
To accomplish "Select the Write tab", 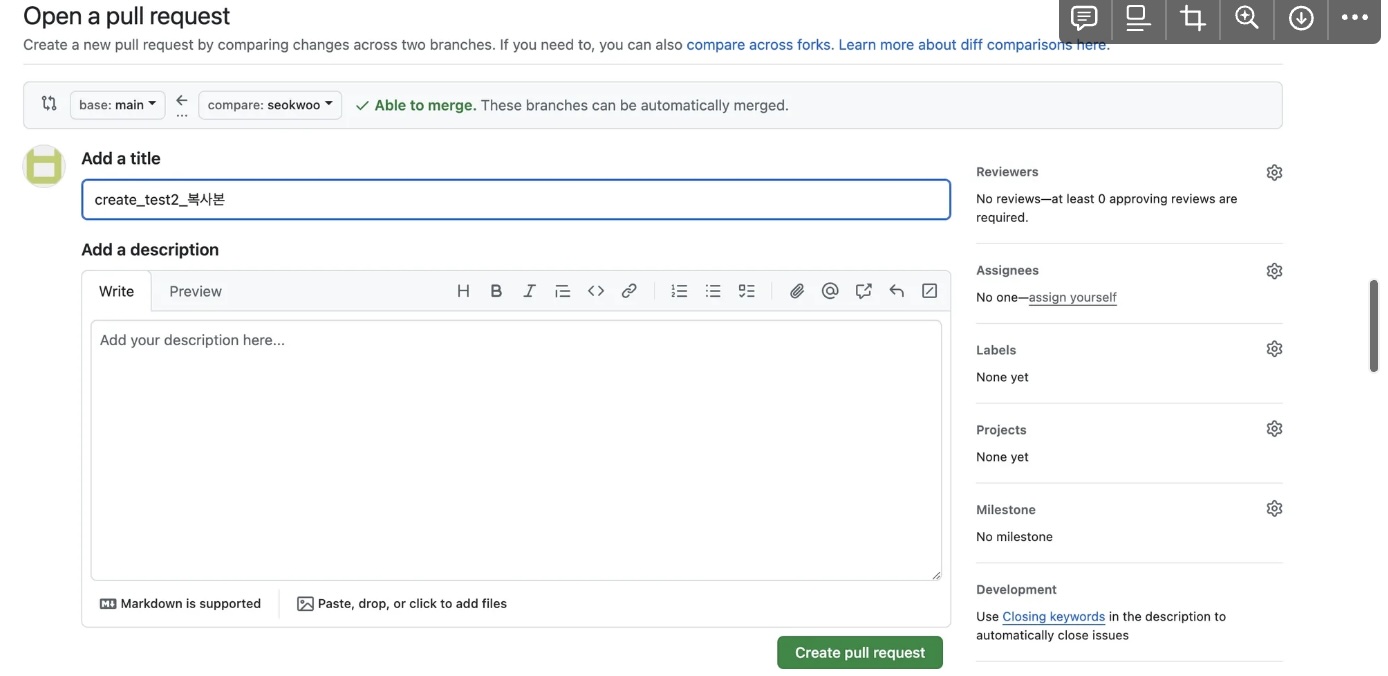I will 116,291.
